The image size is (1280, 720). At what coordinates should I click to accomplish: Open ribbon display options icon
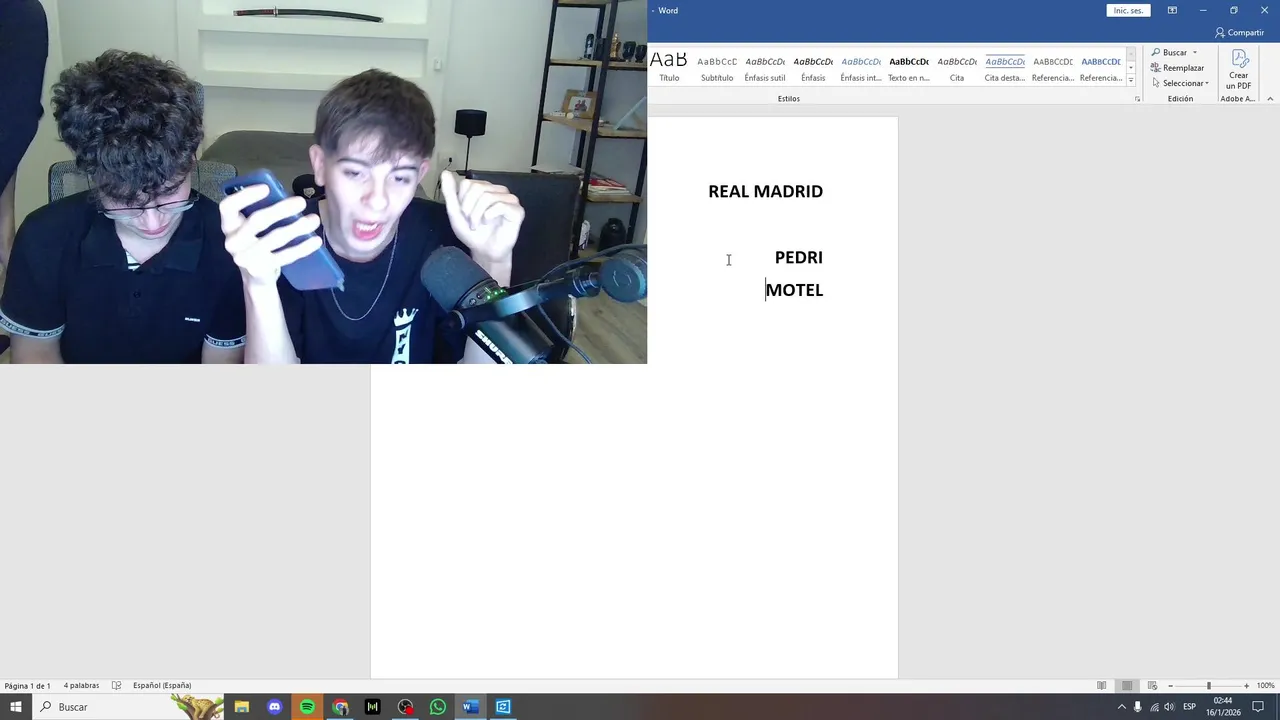pos(1172,10)
